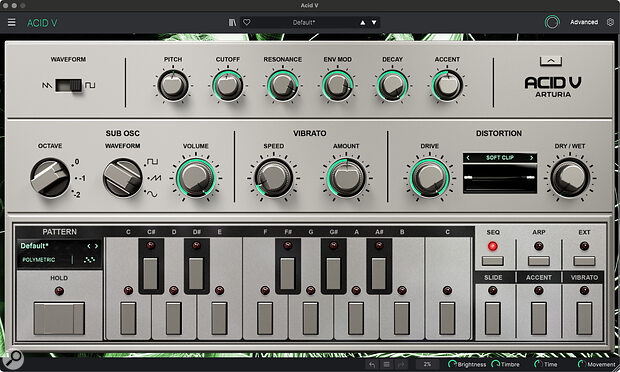Image resolution: width=620 pixels, height=372 pixels.
Task: Toggle the keyboard-panel Accent step button
Action: (x=539, y=318)
